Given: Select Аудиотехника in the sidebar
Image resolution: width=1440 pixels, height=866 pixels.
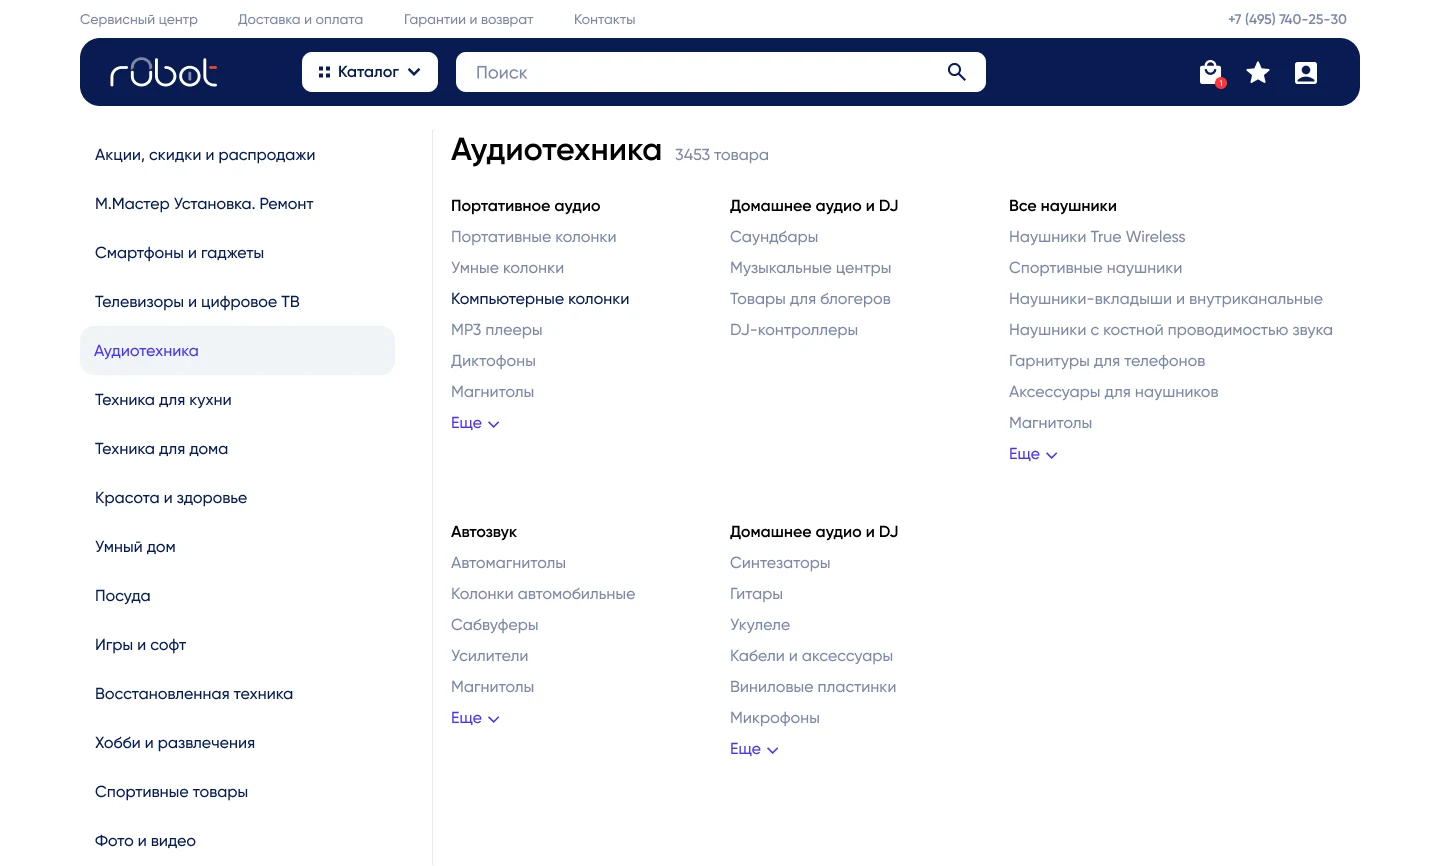Looking at the screenshot, I should pyautogui.click(x=238, y=351).
